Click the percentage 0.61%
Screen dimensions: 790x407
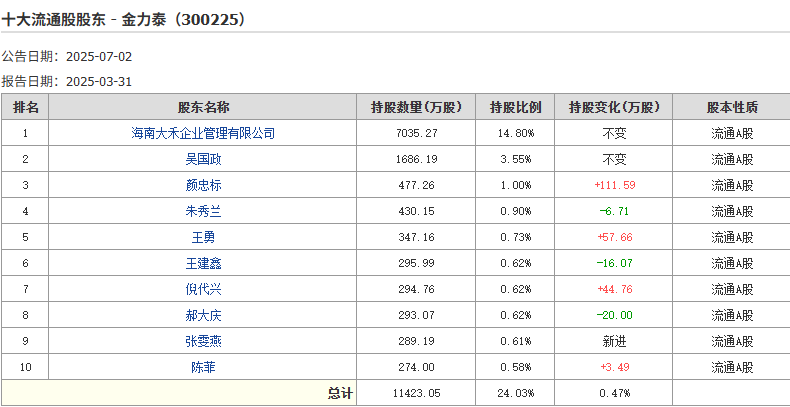pyautogui.click(x=515, y=342)
